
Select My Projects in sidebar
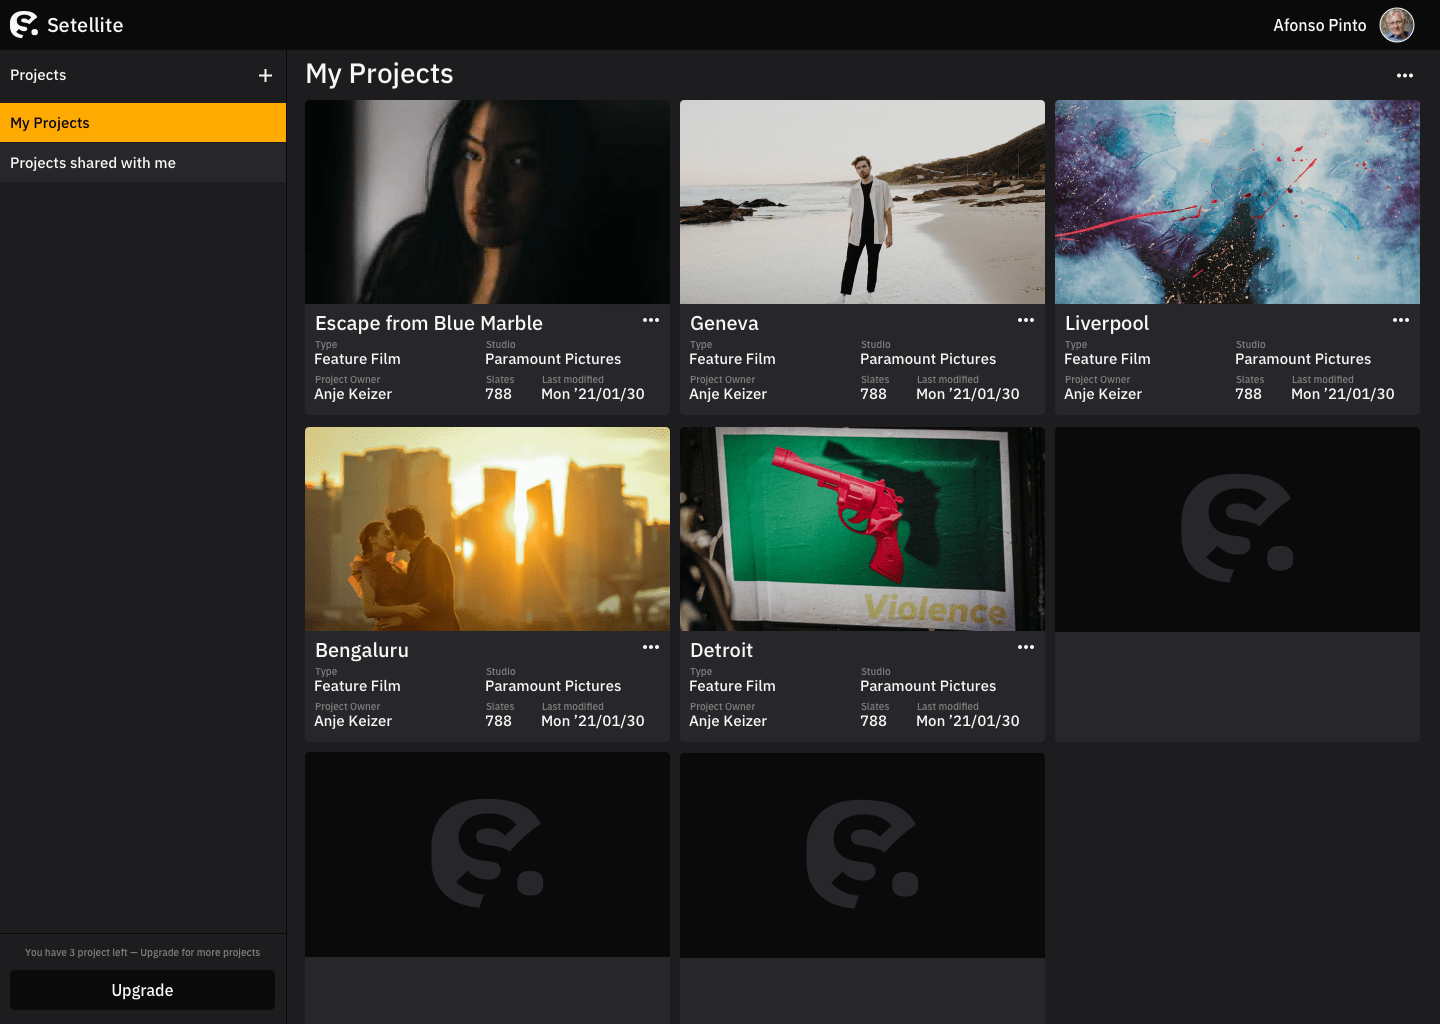[143, 123]
